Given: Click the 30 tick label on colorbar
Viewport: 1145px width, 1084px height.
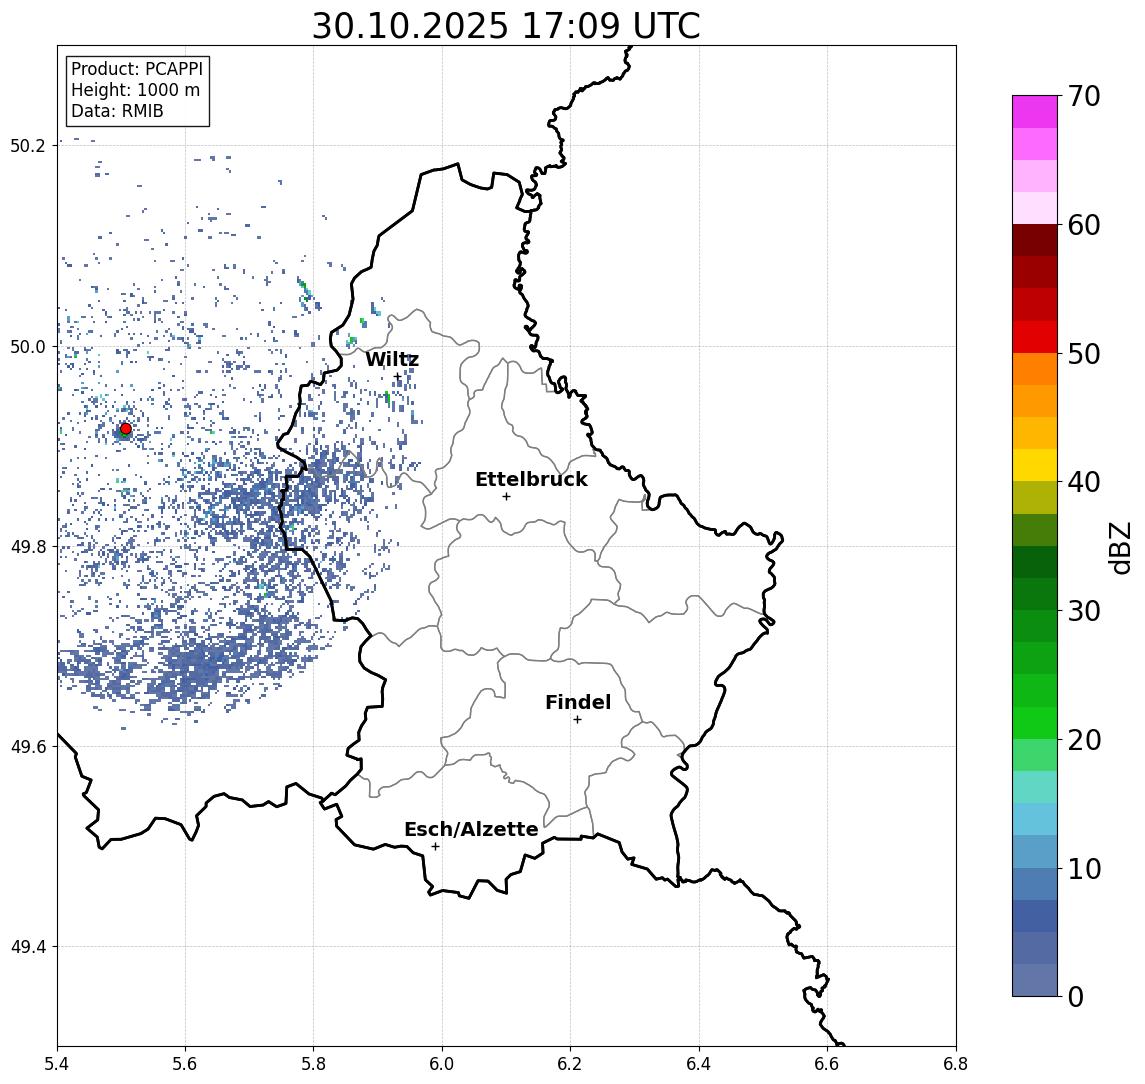Looking at the screenshot, I should [x=1084, y=611].
